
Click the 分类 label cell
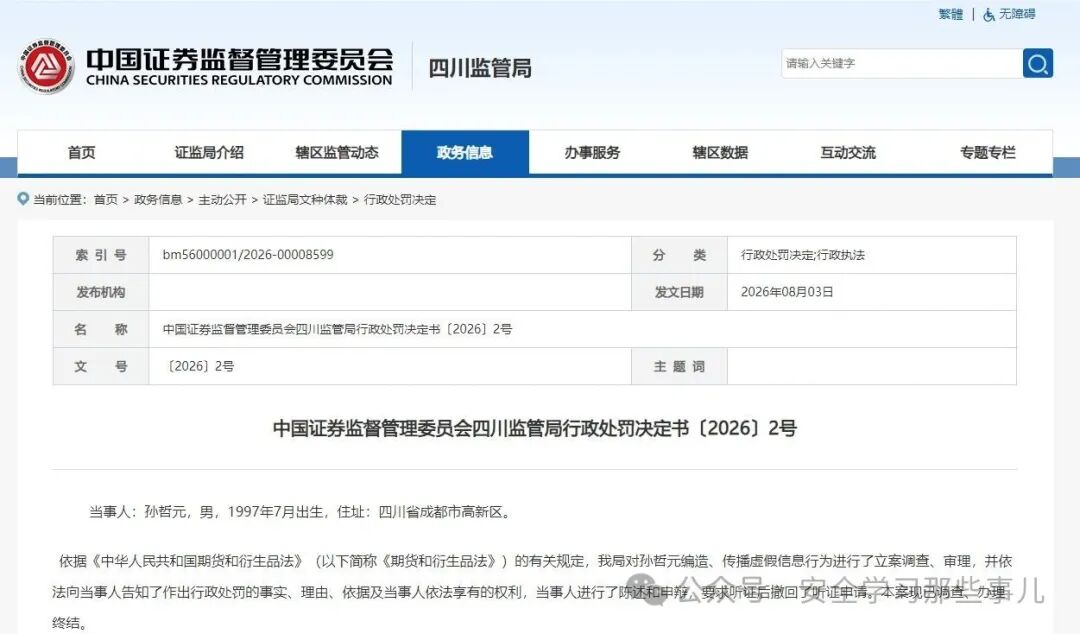[679, 255]
